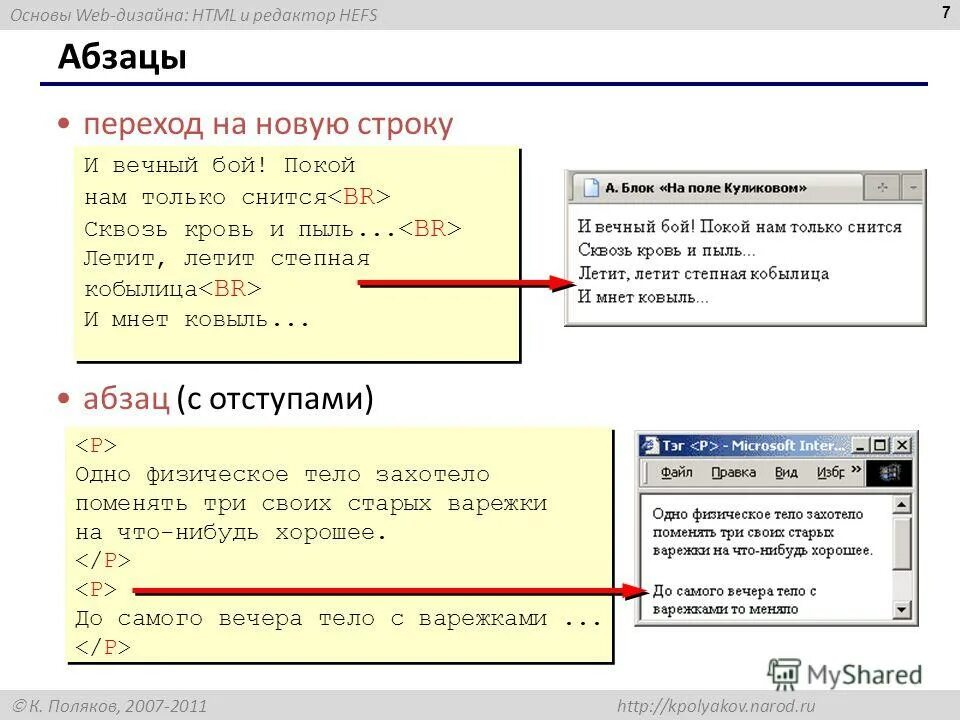
Task: Click the code line 'Летит, летит степная'
Action: (x=227, y=259)
